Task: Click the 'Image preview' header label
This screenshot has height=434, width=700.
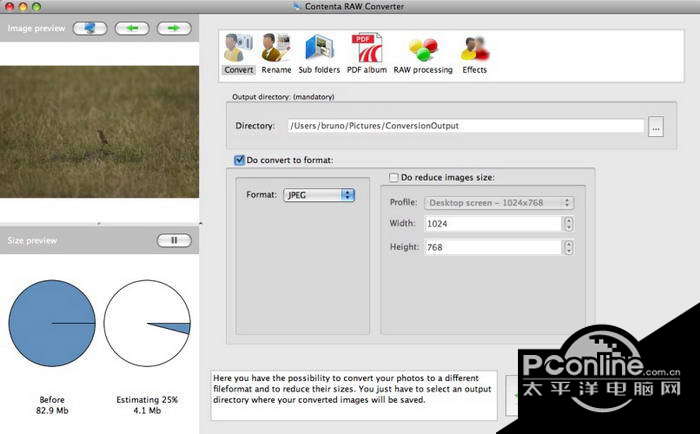Action: [36, 29]
